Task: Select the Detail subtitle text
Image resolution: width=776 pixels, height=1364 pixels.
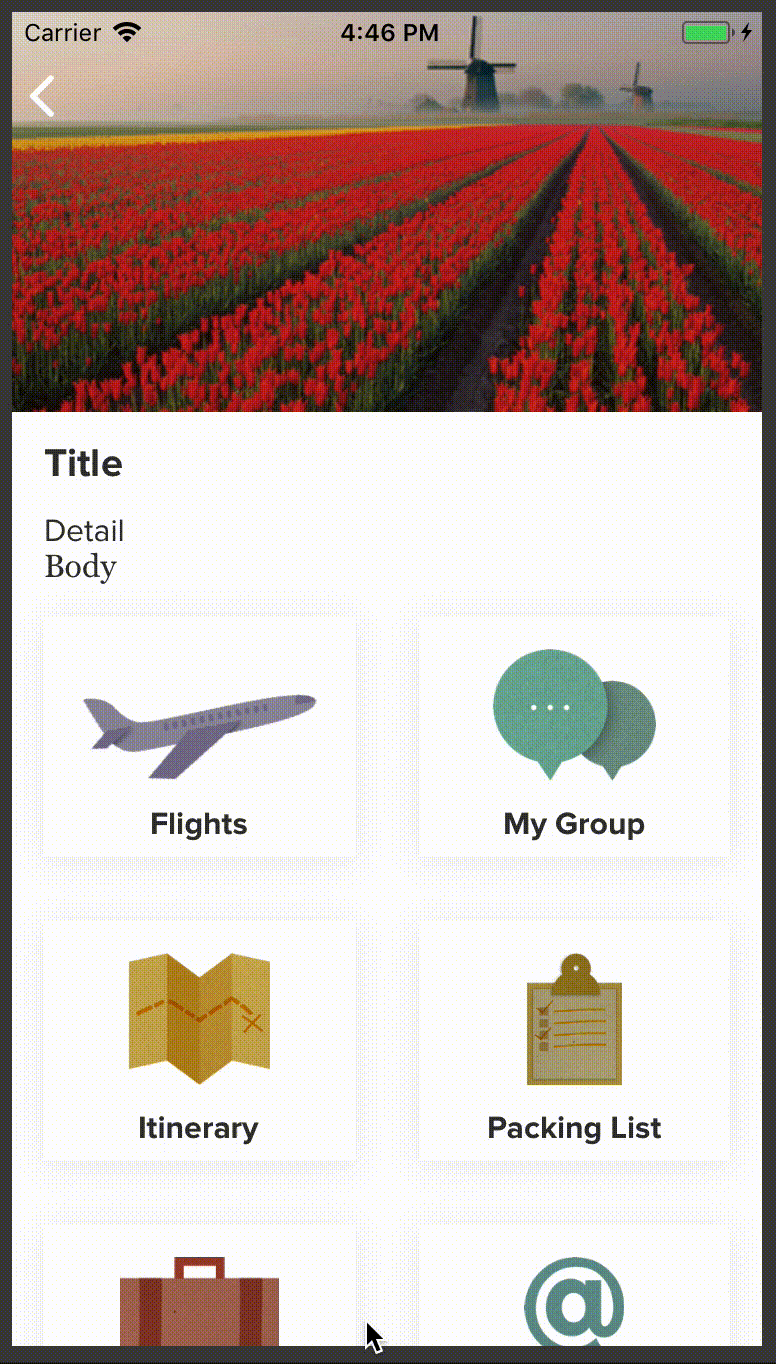Action: [84, 531]
